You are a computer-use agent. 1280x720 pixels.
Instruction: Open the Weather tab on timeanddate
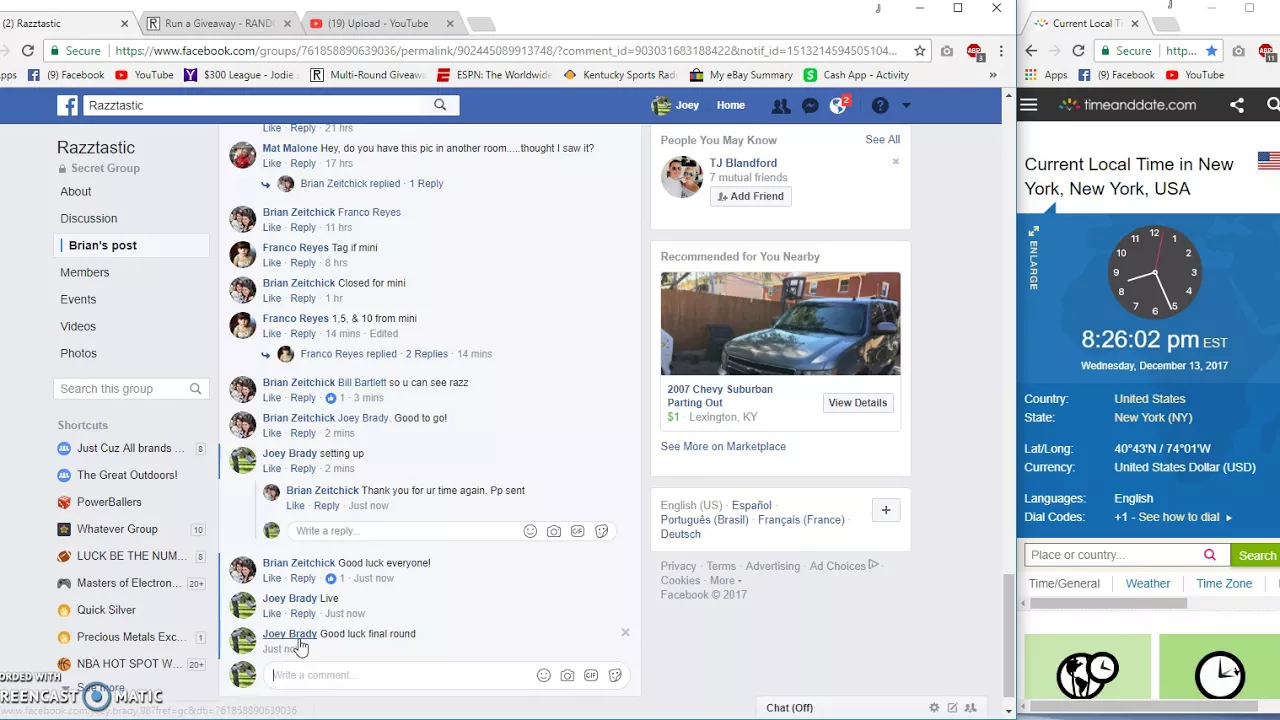pyautogui.click(x=1147, y=584)
